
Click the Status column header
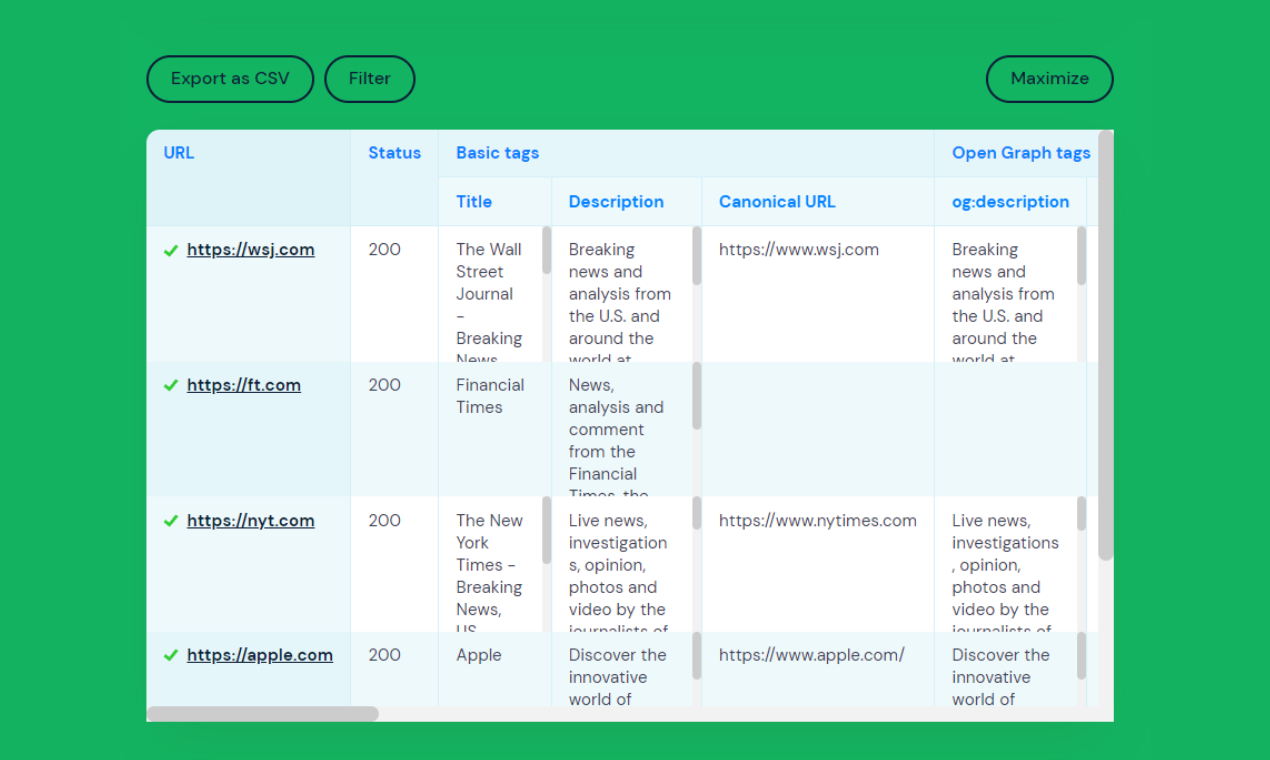coord(394,178)
